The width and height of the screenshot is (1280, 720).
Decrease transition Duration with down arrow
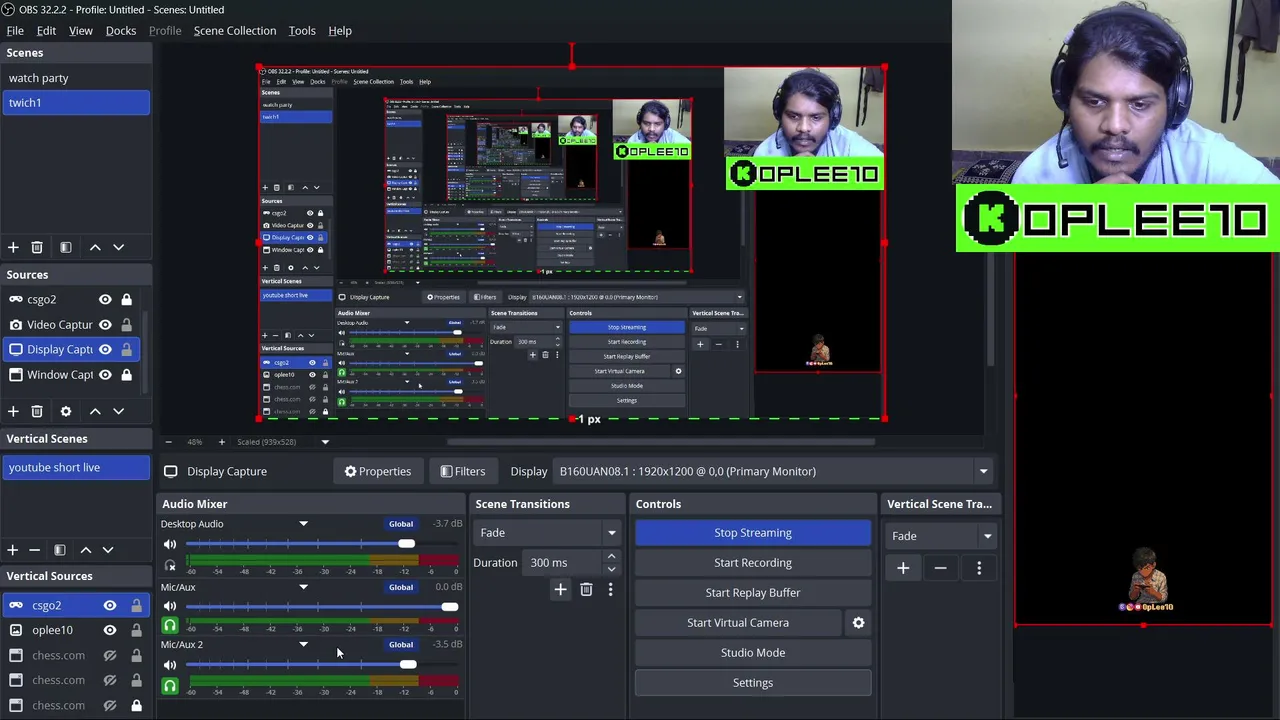pos(611,569)
